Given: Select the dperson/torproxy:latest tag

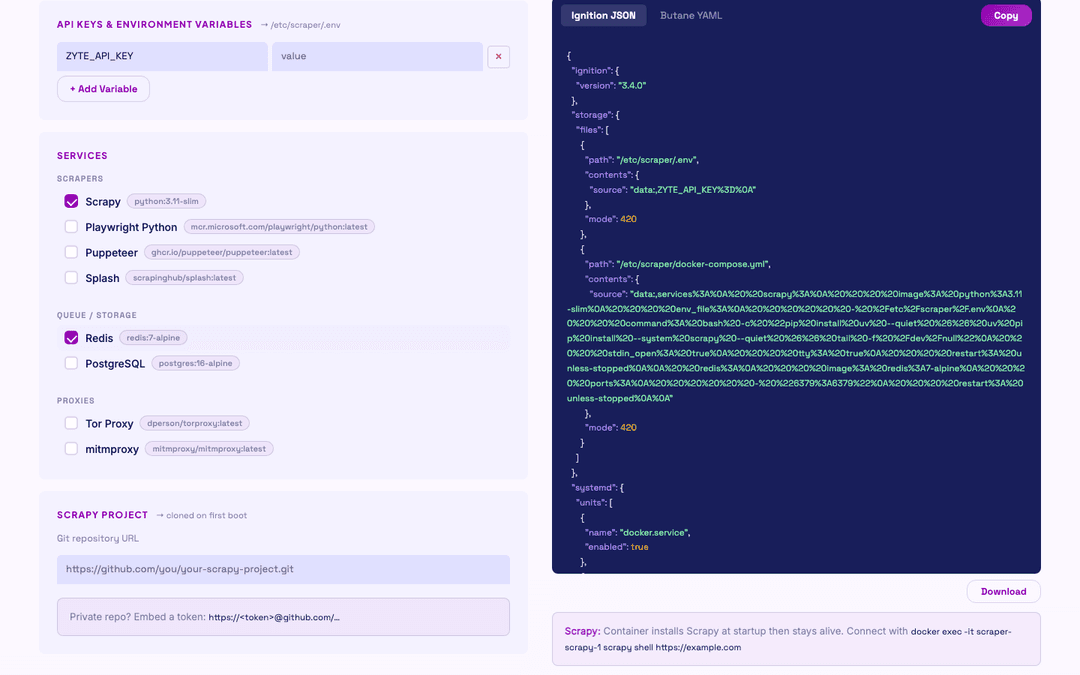Looking at the screenshot, I should tap(194, 423).
